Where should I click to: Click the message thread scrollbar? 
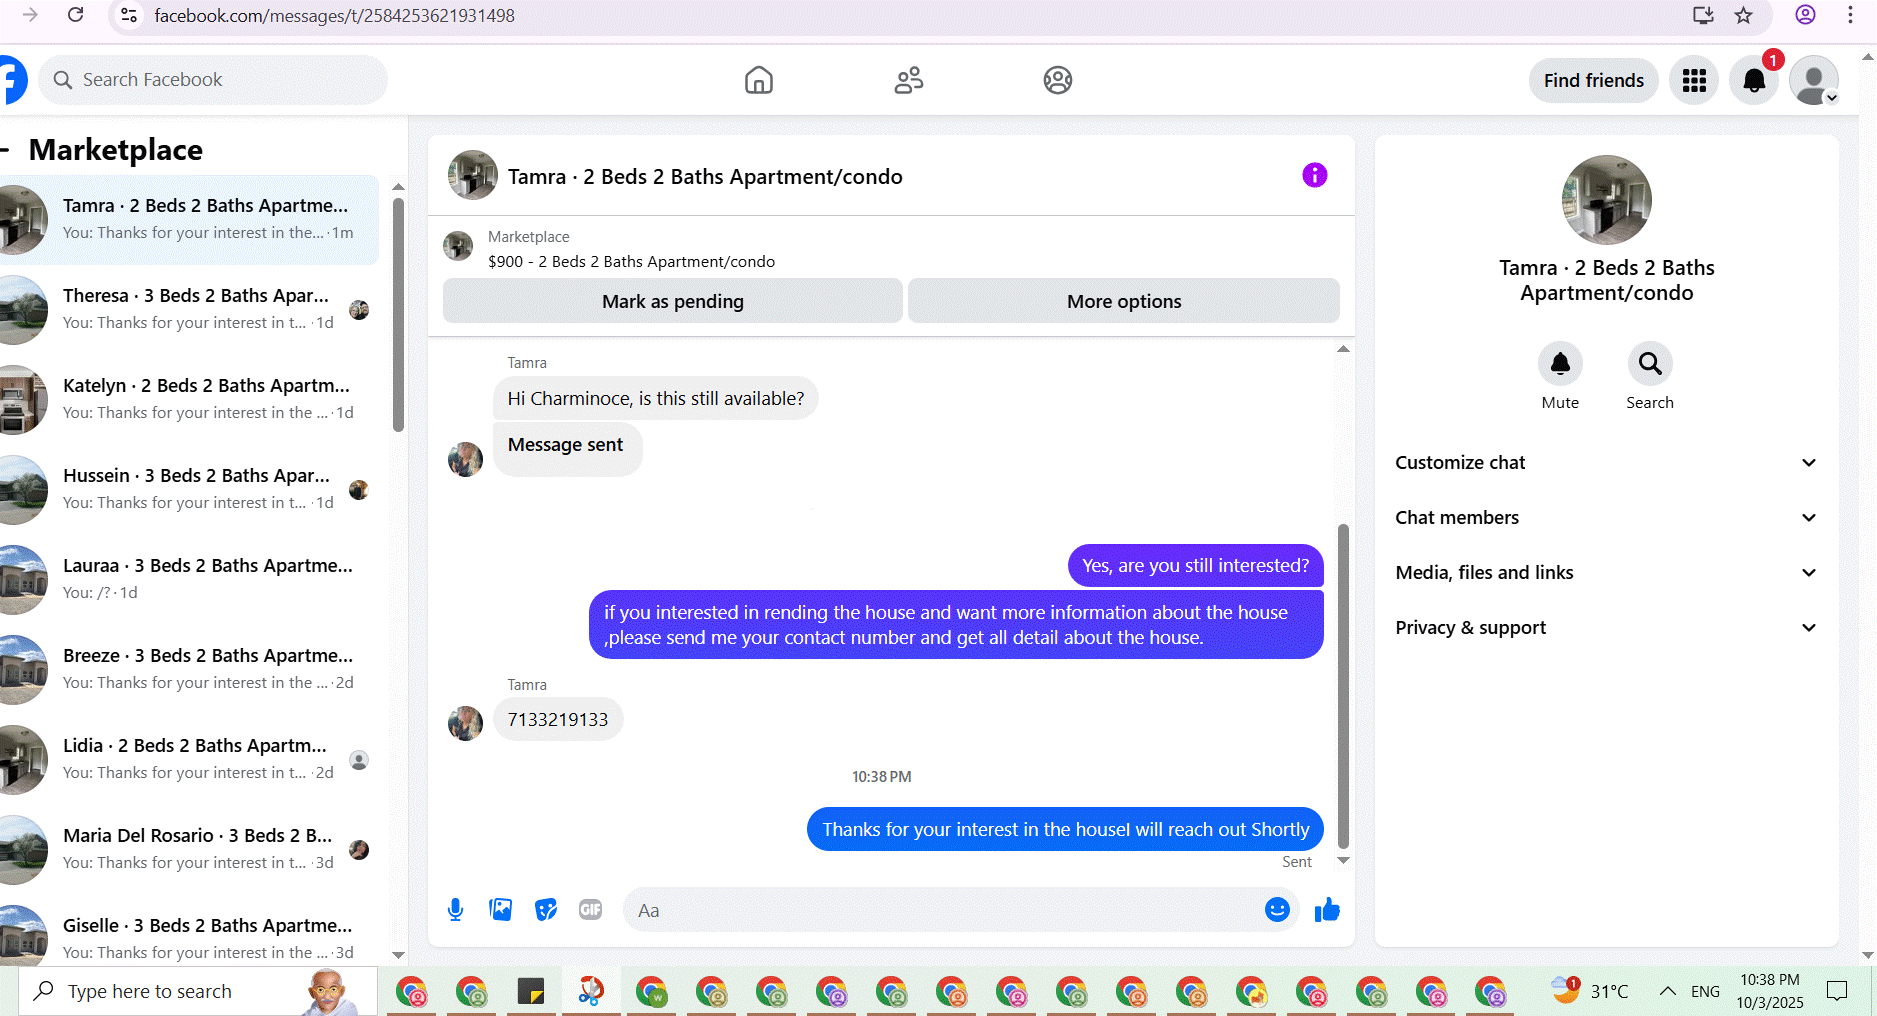(x=1343, y=685)
